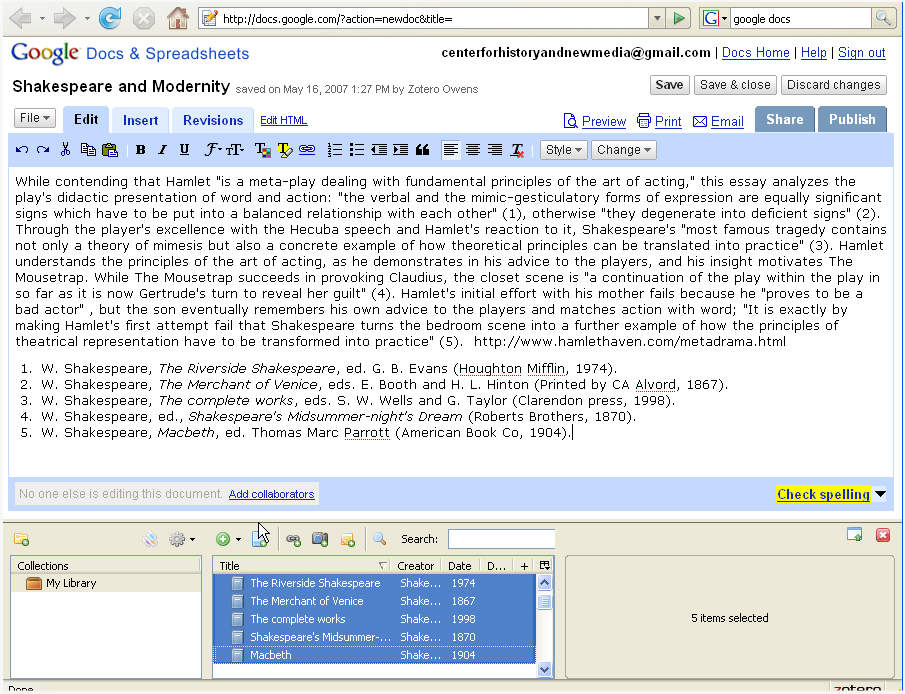The width and height of the screenshot is (905, 694).
Task: Click the browser search field containing "google docs"
Action: [x=801, y=18]
